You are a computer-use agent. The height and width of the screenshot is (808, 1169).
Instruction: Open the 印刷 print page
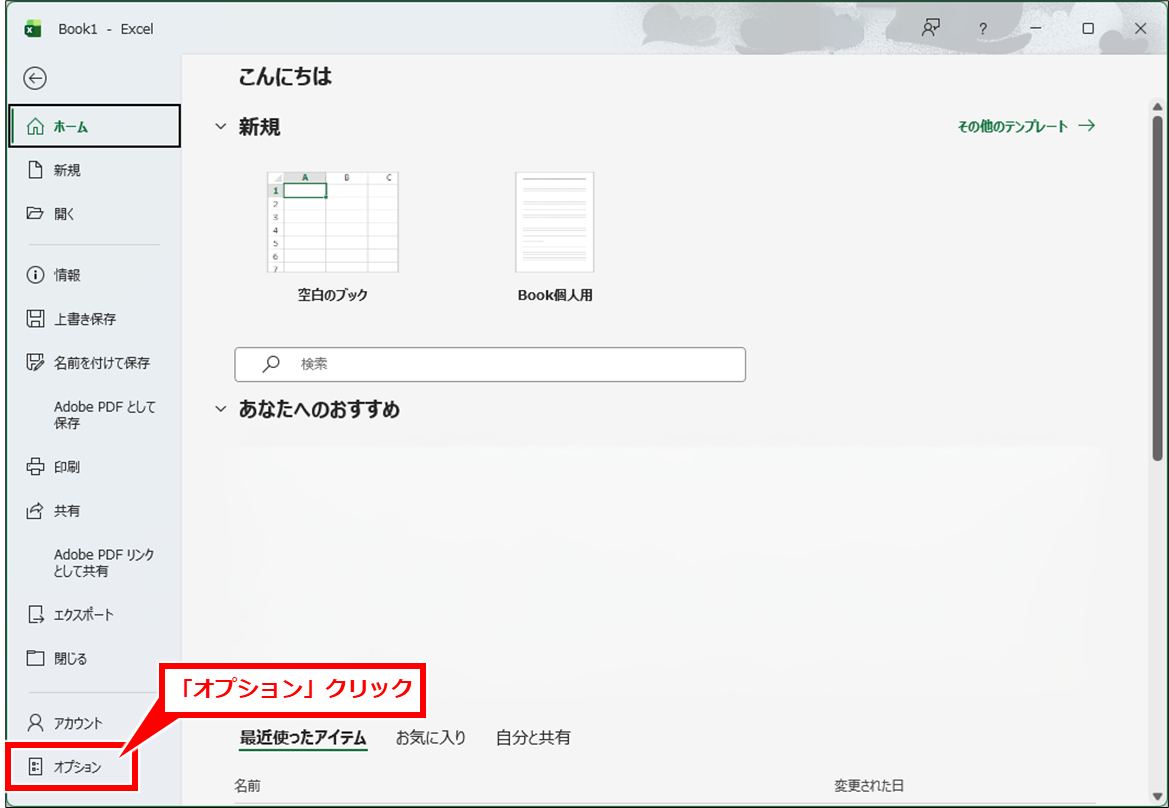[x=67, y=467]
